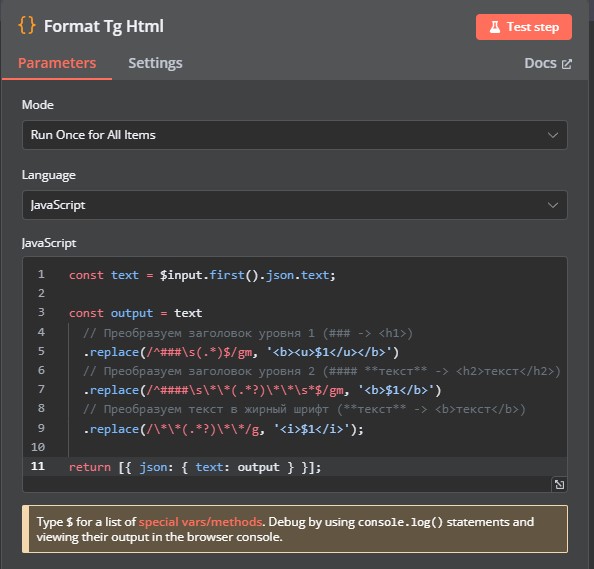Click the Code node curly braces icon
This screenshot has width=594, height=569.
[x=27, y=26]
